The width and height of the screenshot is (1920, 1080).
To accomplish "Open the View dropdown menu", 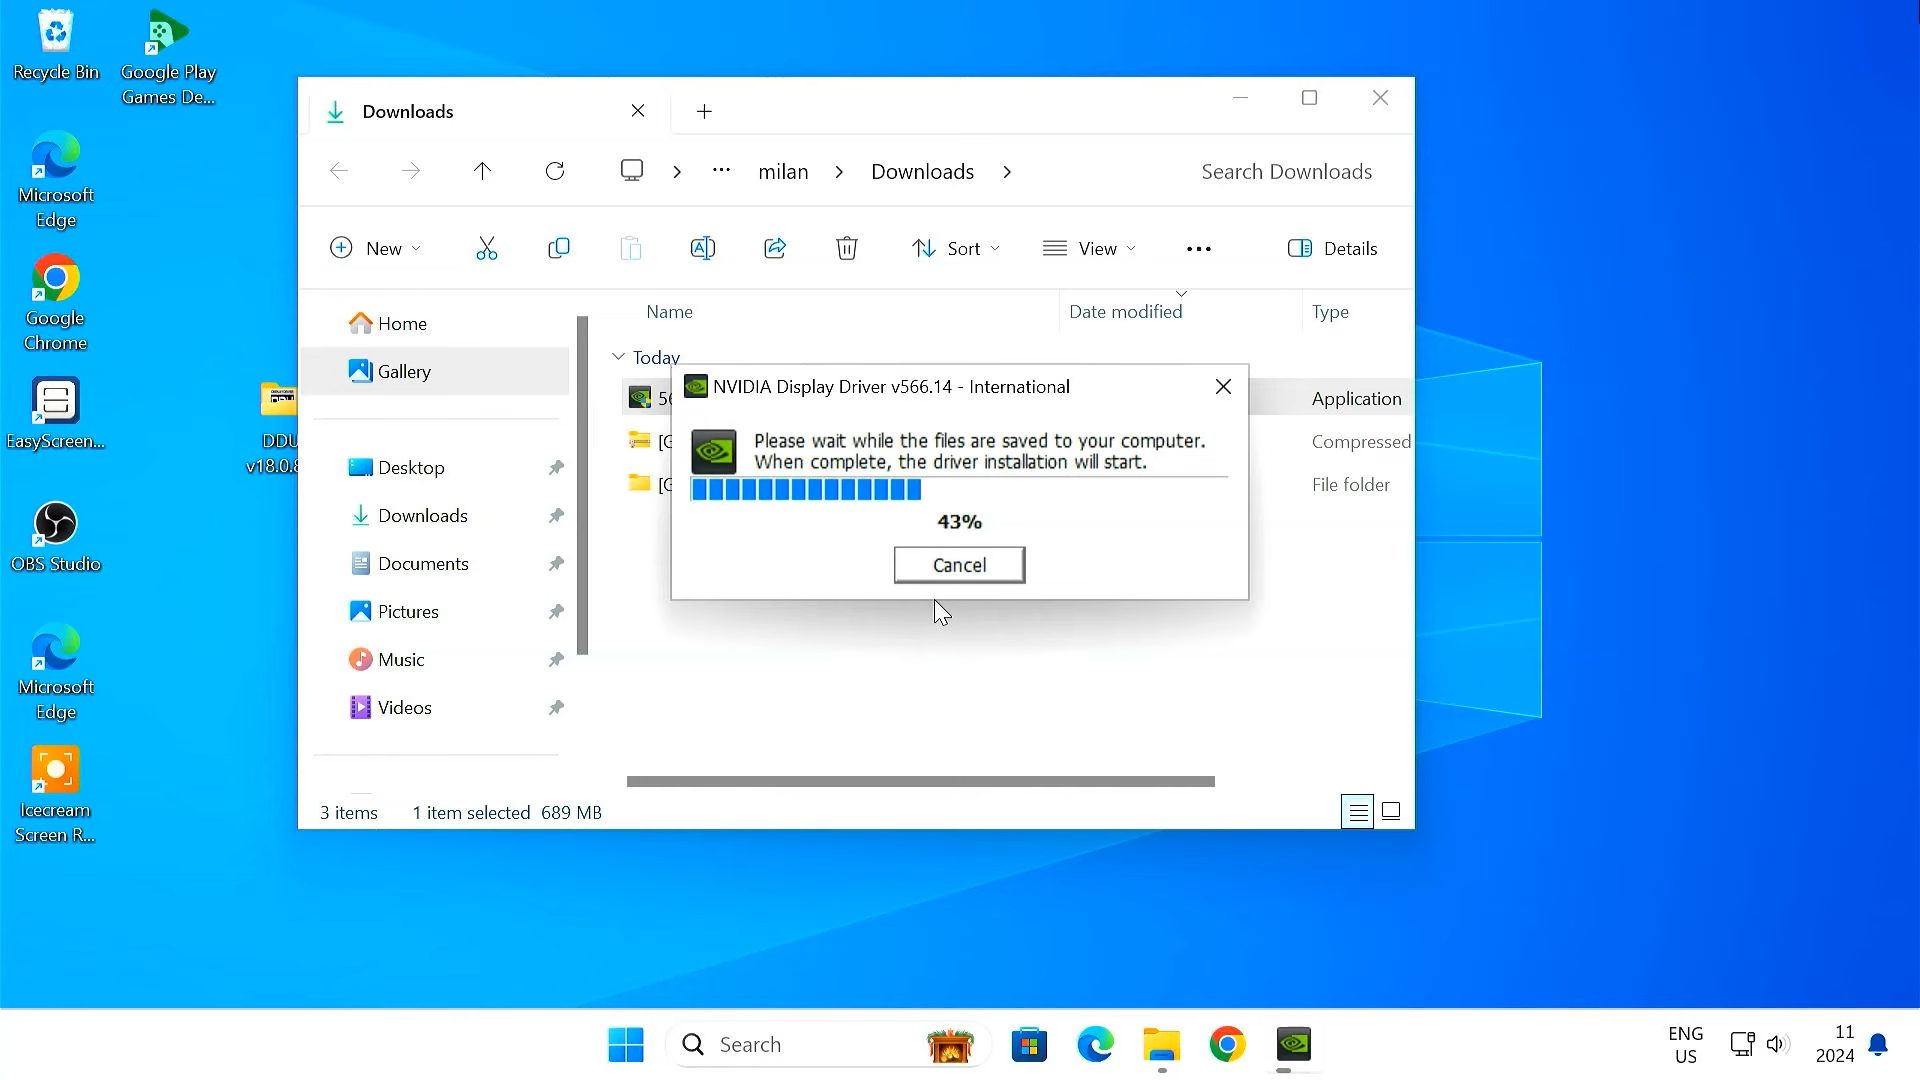I will (x=1089, y=248).
